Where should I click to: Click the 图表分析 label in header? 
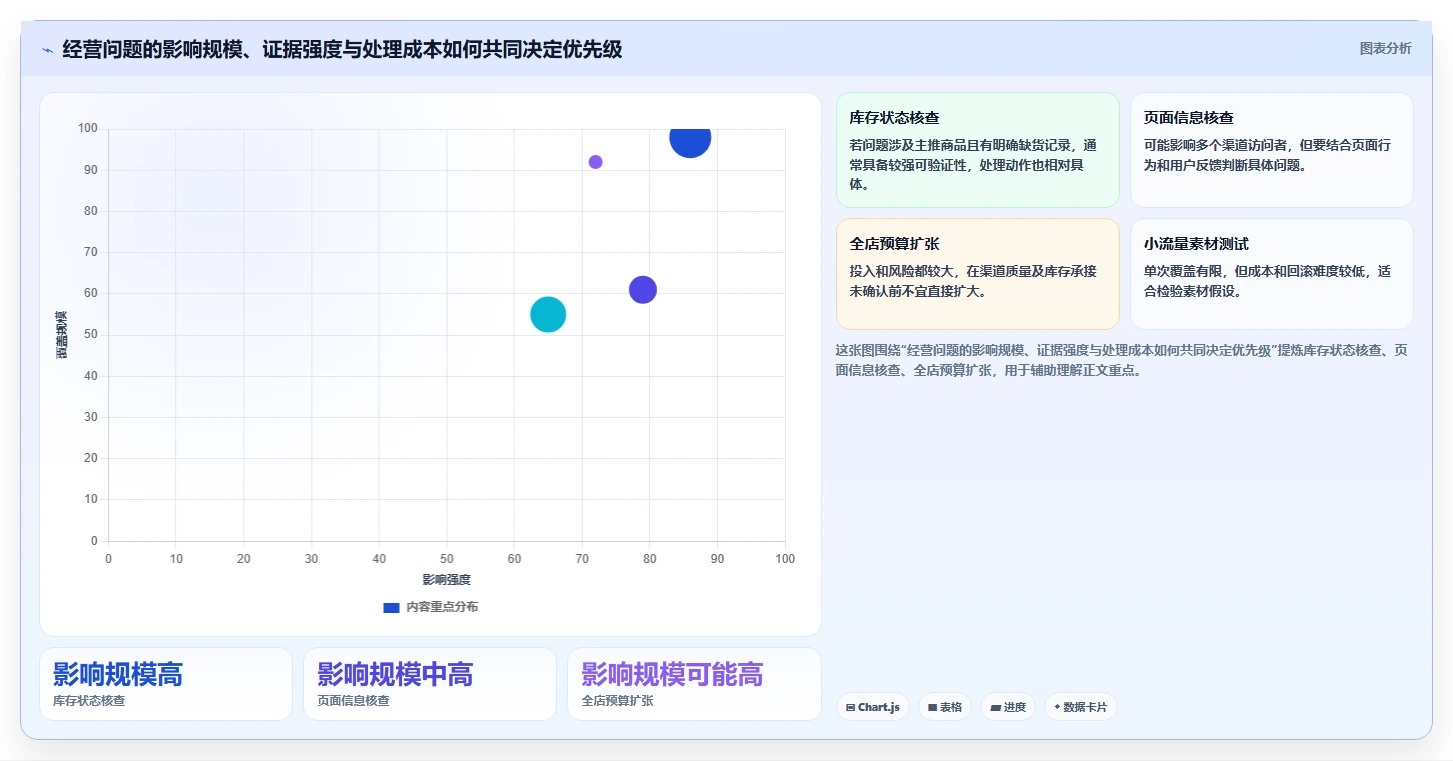1385,48
